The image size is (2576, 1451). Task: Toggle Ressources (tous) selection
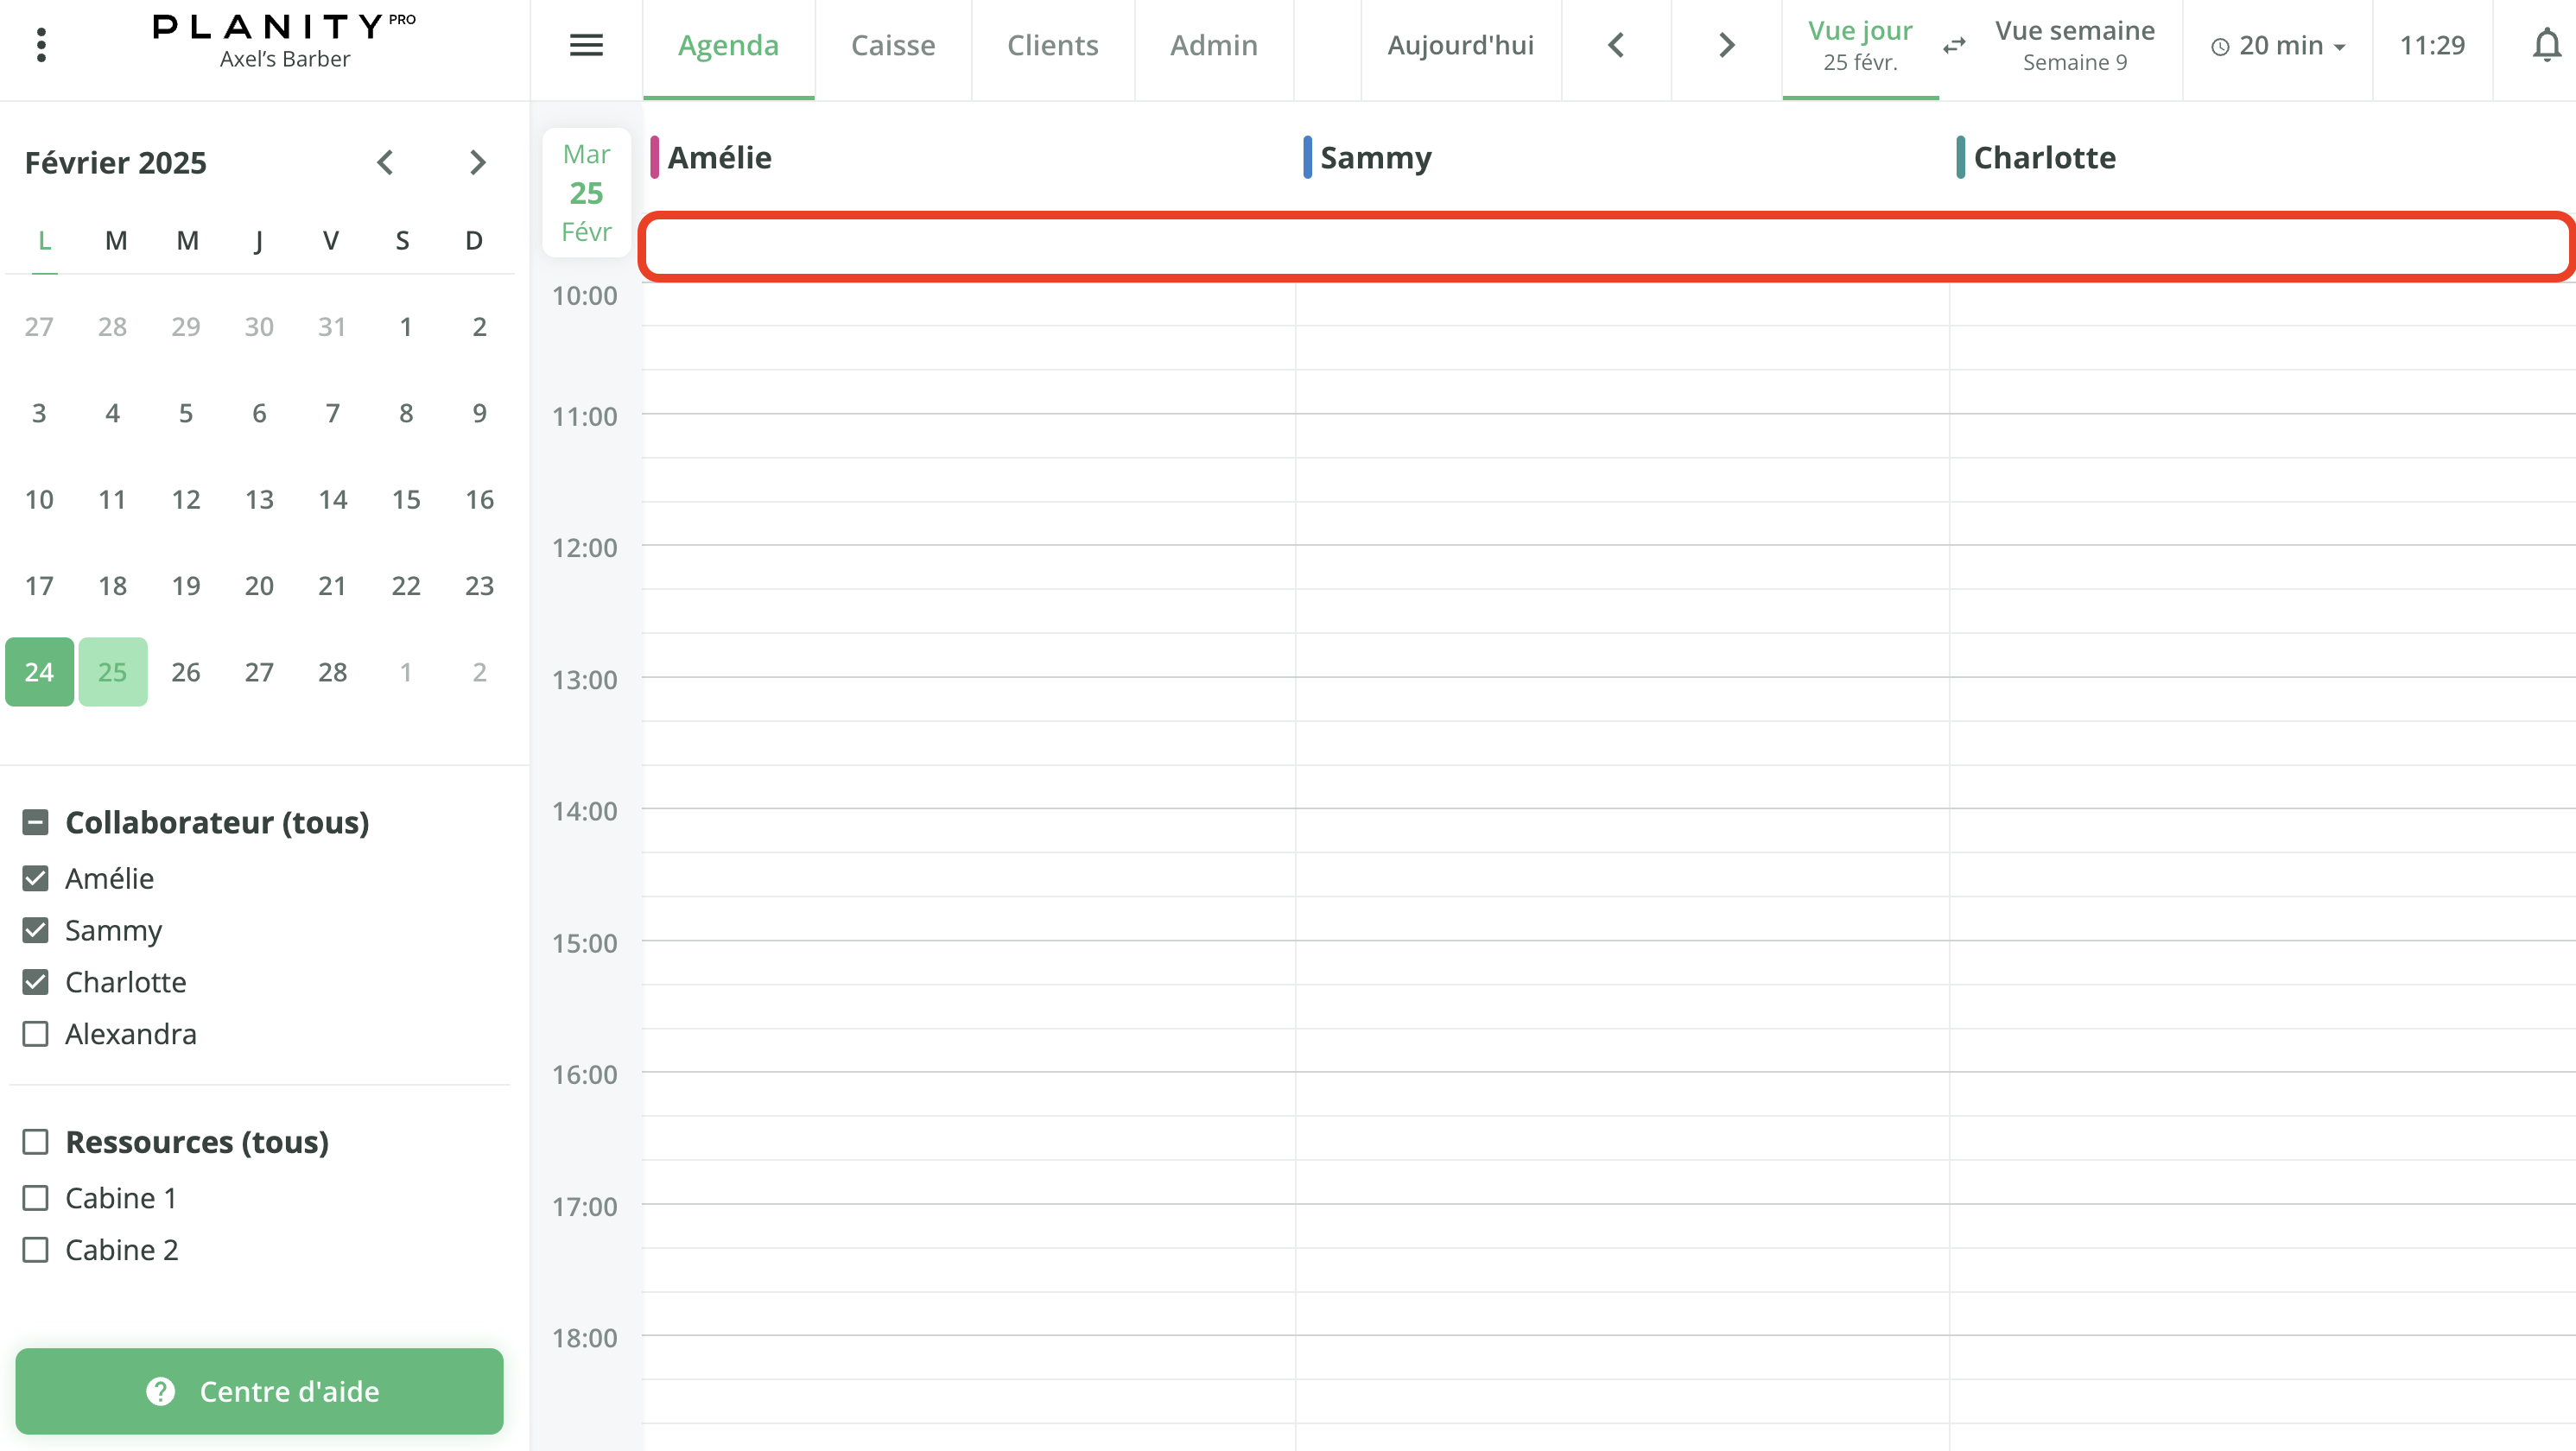click(x=37, y=1141)
